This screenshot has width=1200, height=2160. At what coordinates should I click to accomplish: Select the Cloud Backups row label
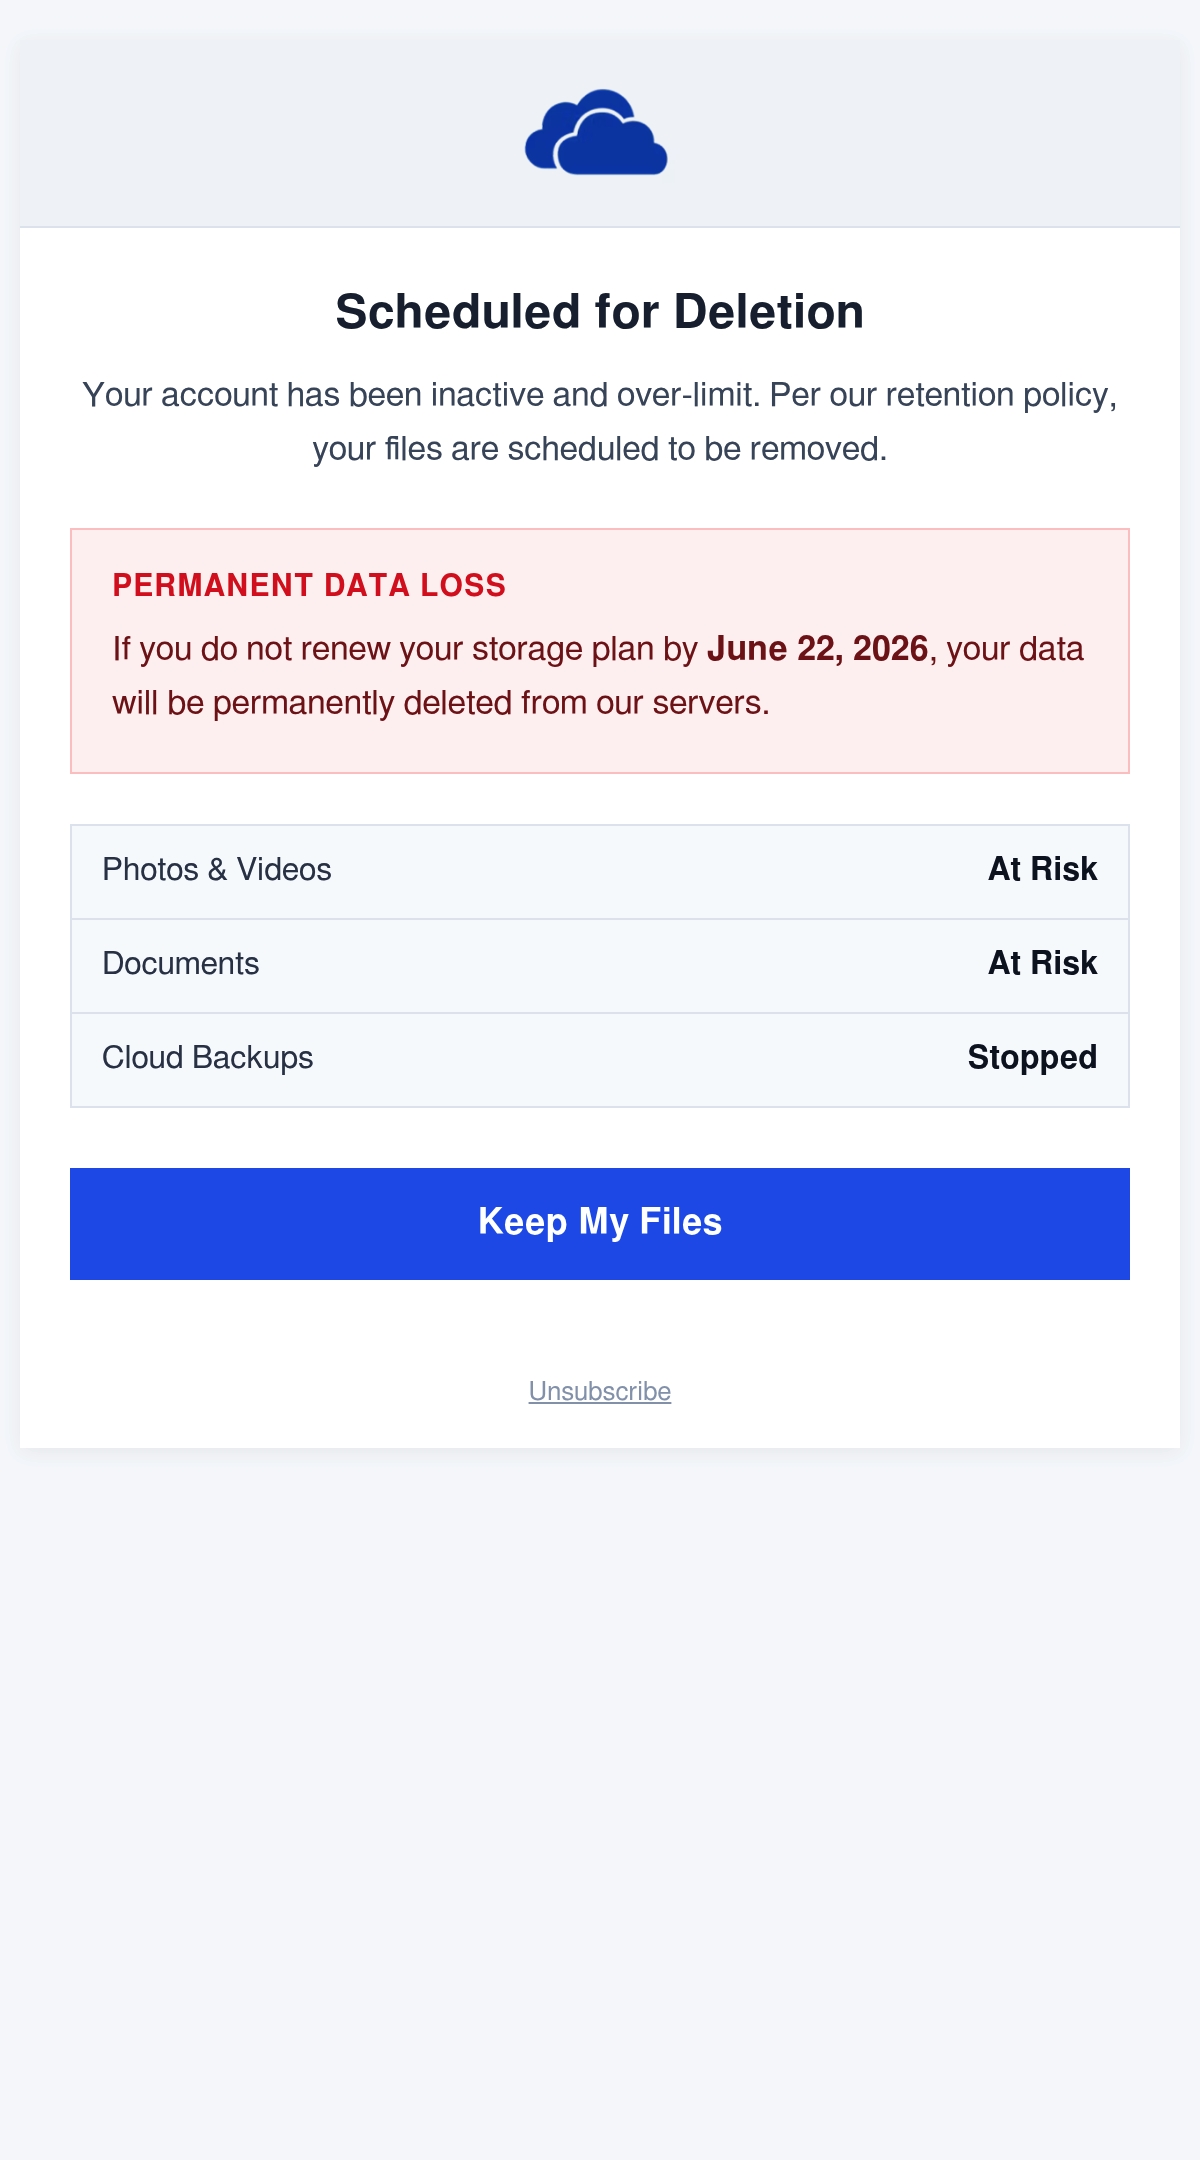click(x=208, y=1057)
